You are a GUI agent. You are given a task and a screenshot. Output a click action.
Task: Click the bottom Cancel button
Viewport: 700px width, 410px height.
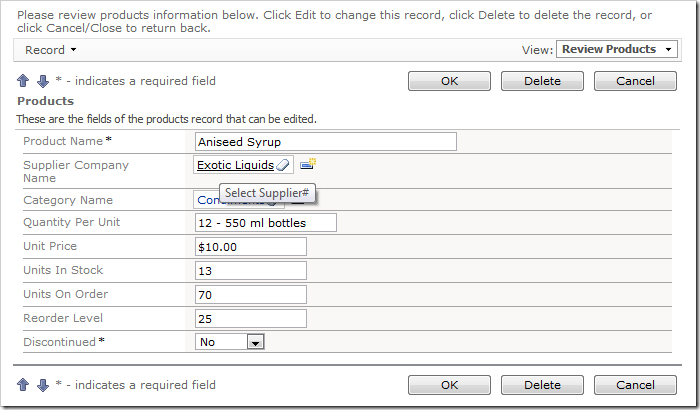pos(635,385)
